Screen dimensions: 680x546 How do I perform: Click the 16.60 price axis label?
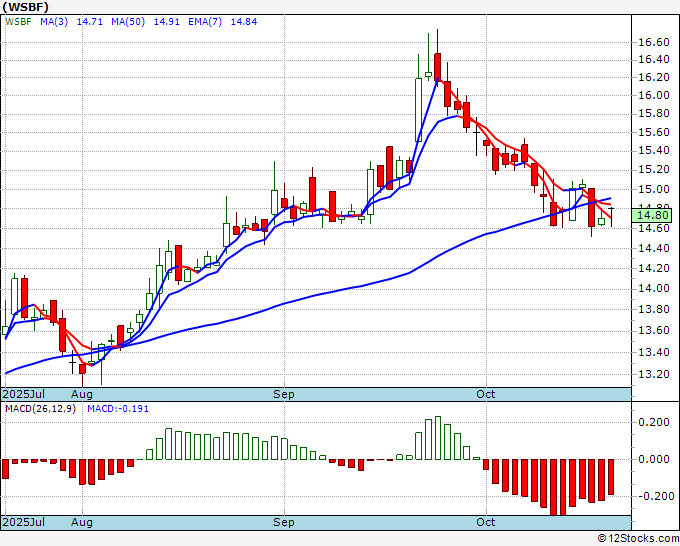pos(654,42)
